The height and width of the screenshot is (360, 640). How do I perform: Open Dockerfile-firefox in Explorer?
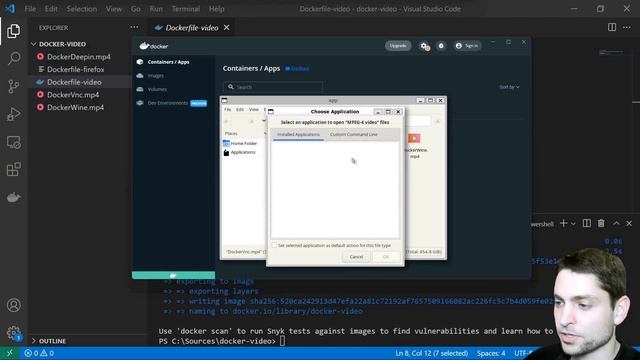pyautogui.click(x=76, y=69)
